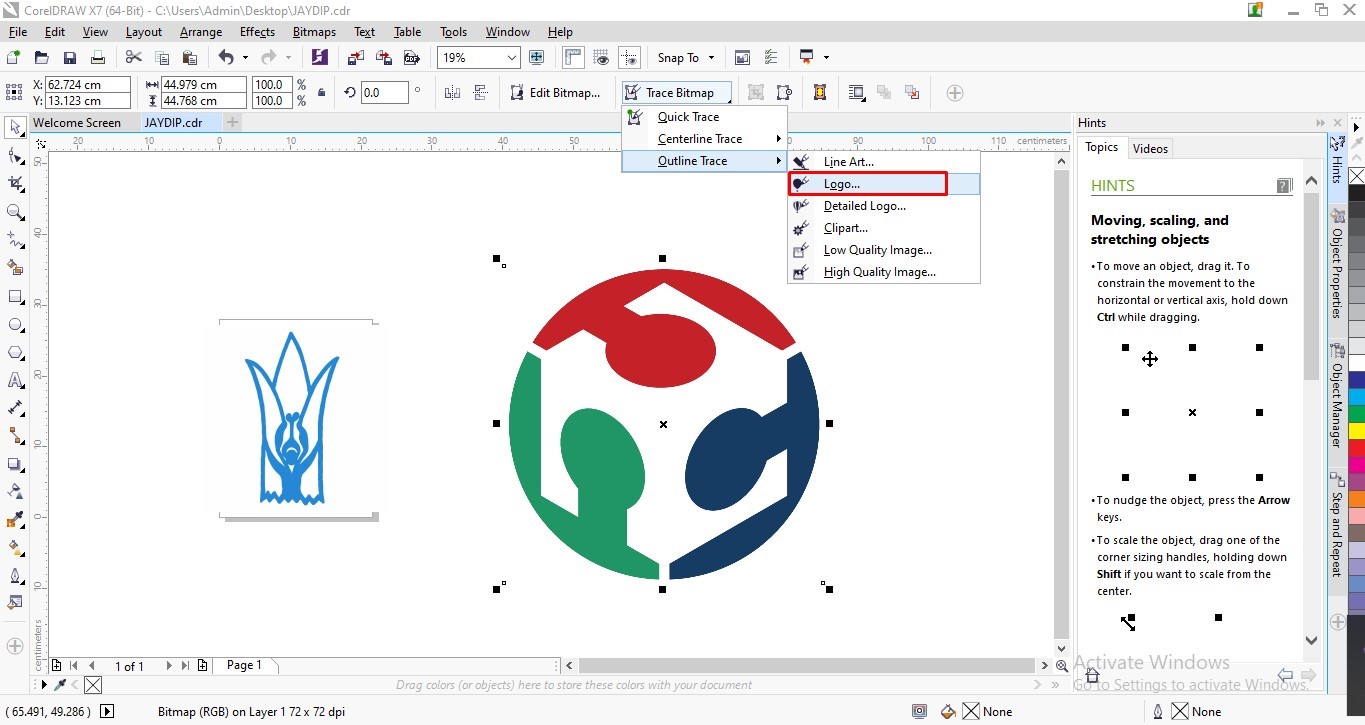This screenshot has width=1365, height=725.
Task: Click the New document icon
Action: (x=14, y=58)
